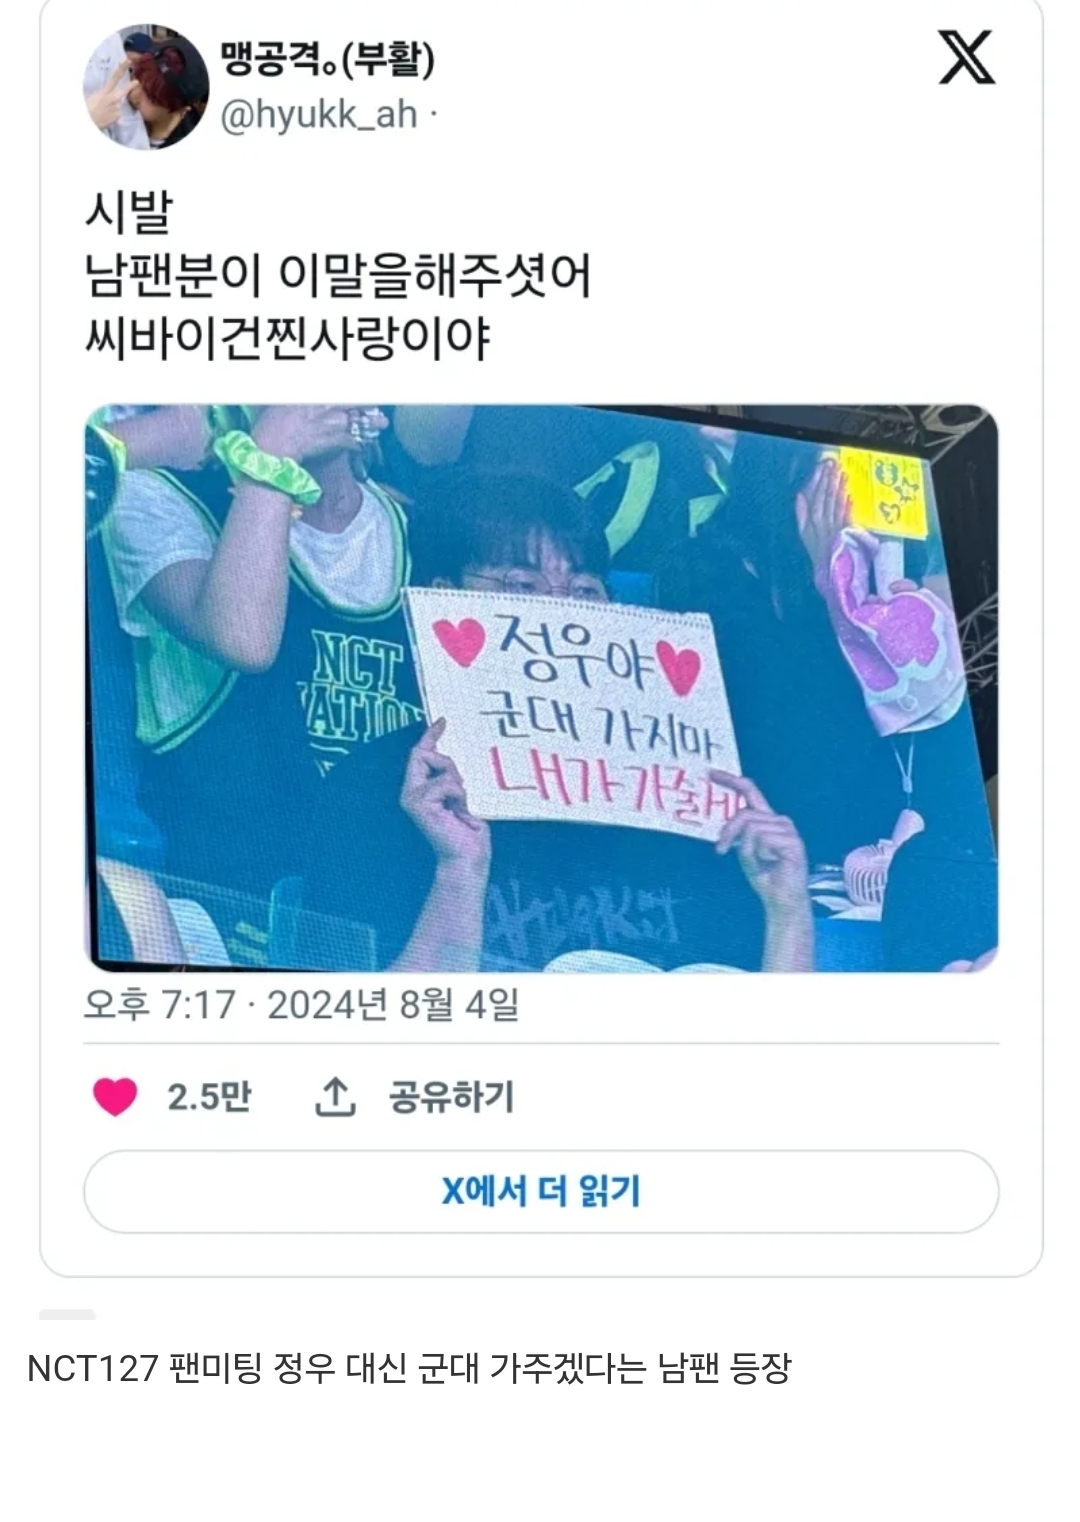The height and width of the screenshot is (1522, 1080).
Task: Like the tweet with the pink heart
Action: [x=115, y=1096]
